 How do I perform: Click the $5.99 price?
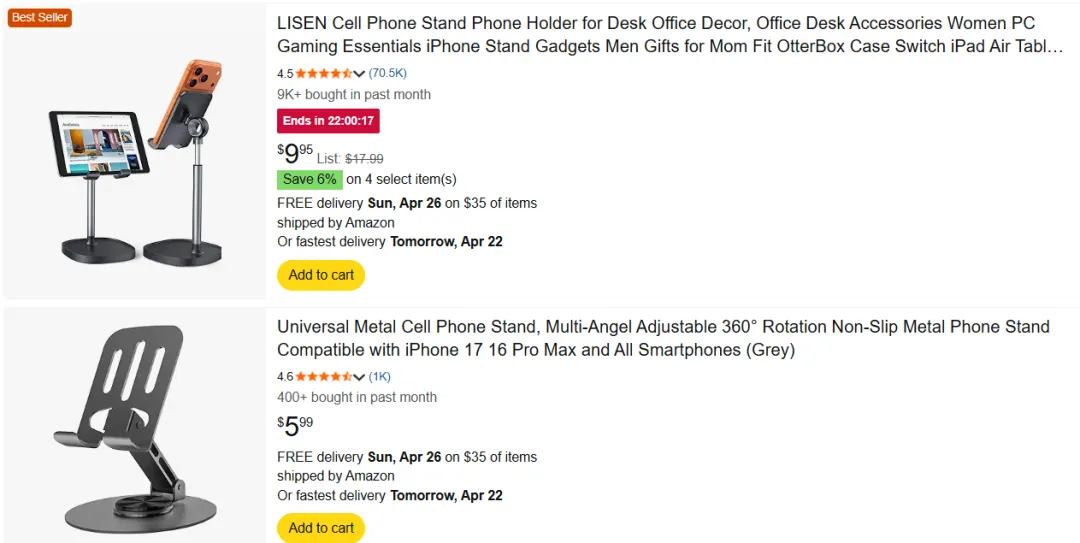(295, 426)
